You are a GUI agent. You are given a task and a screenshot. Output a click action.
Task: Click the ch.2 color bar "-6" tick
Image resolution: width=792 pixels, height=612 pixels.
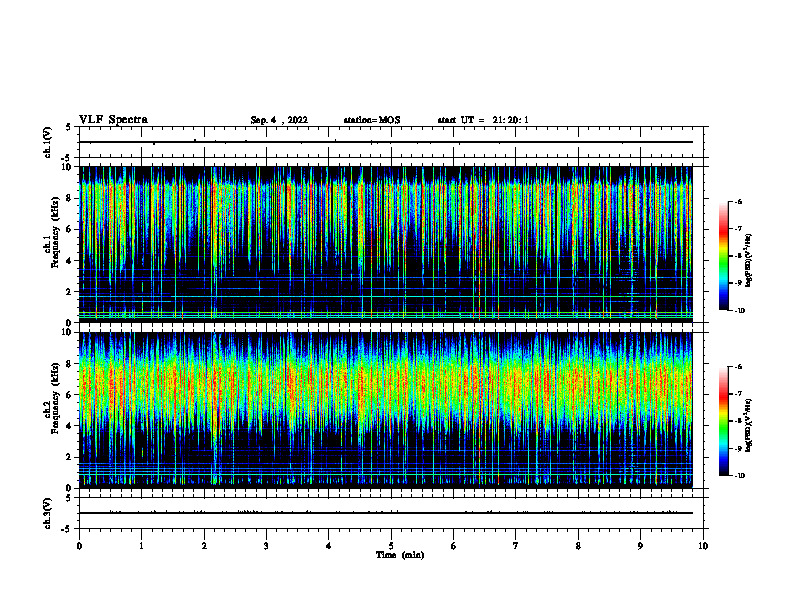click(737, 367)
